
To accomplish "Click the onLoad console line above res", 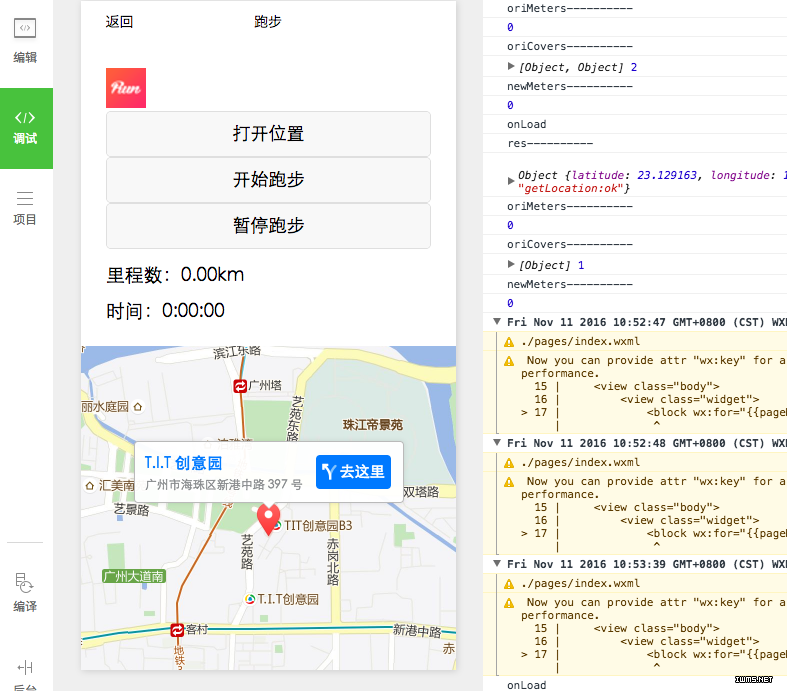I will 527,124.
